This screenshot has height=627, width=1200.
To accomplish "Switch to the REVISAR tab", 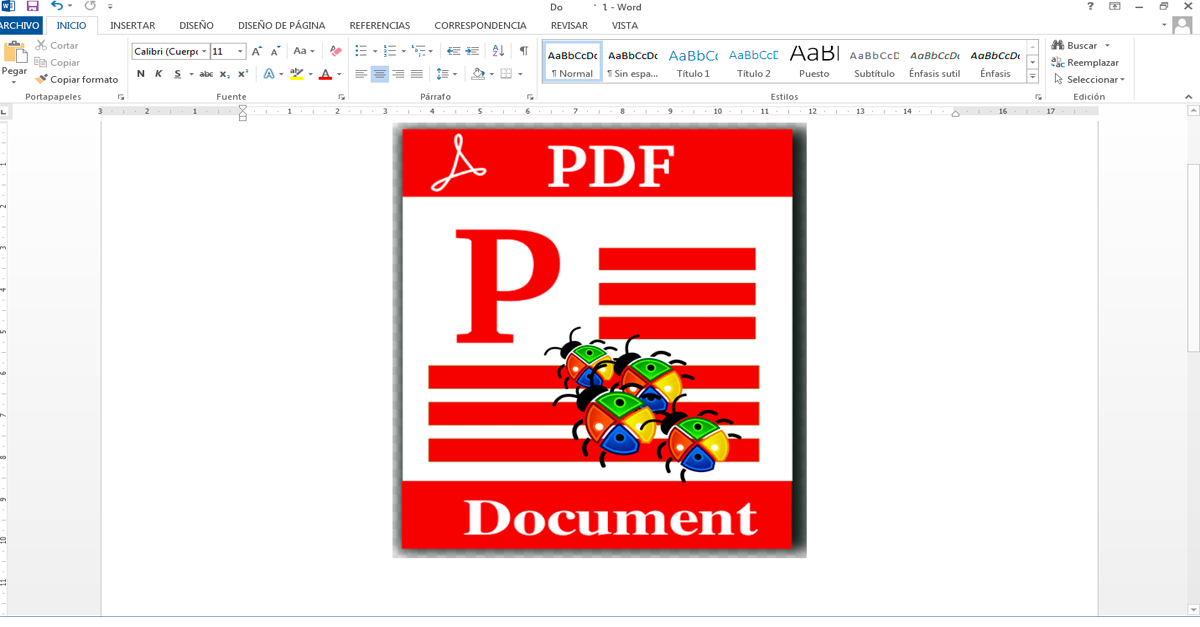I will (x=569, y=25).
